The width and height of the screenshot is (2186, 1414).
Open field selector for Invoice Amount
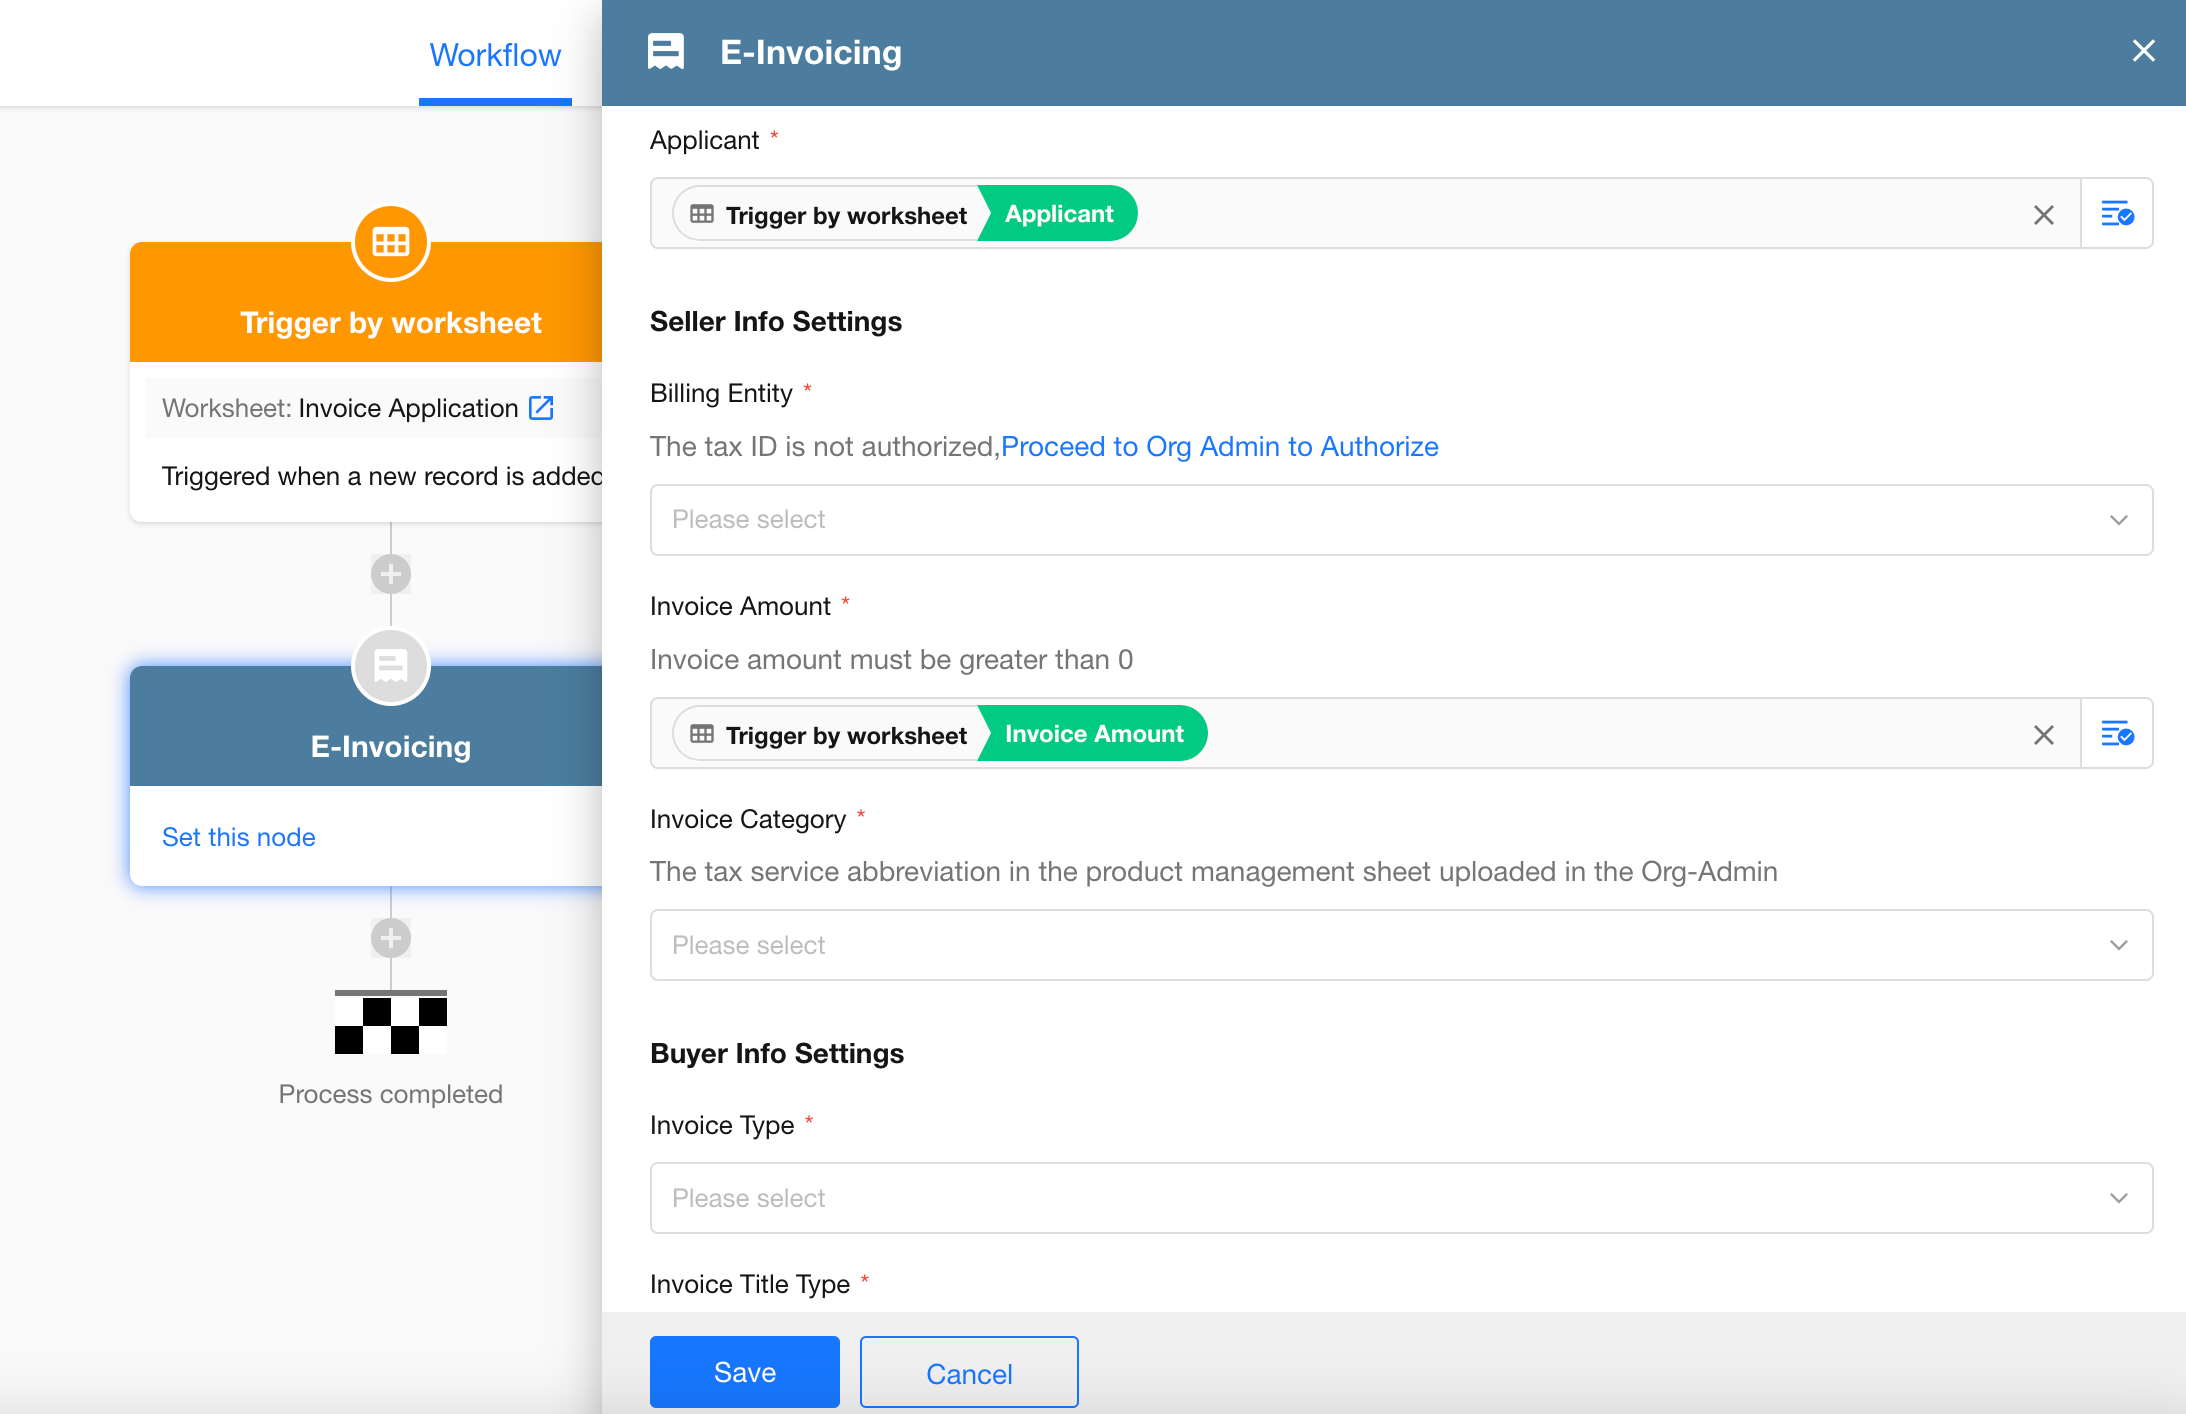[2116, 734]
